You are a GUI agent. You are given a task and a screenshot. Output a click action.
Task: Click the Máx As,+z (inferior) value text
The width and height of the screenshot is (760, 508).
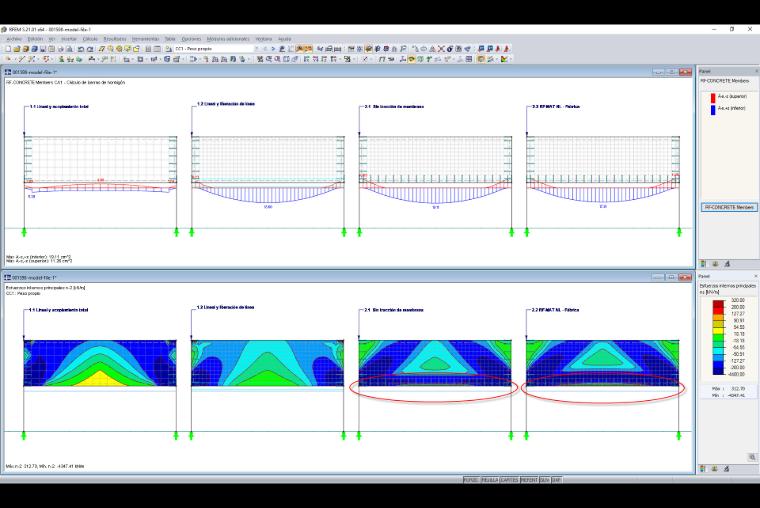(39, 257)
